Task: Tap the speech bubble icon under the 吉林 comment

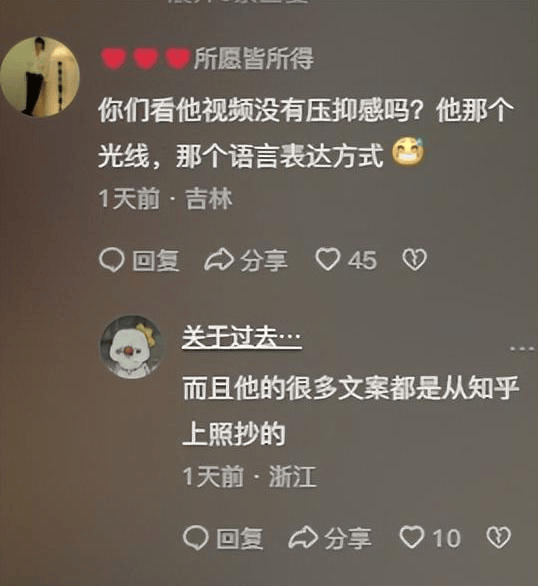Action: click(112, 260)
